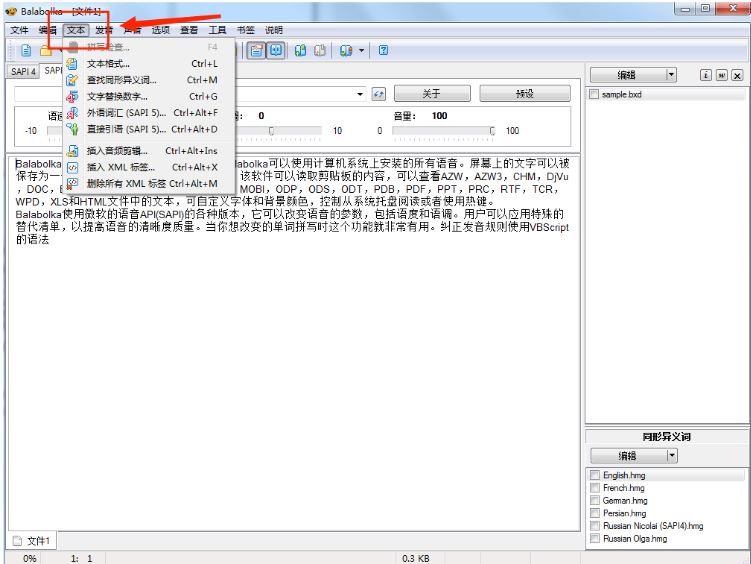Choose 删除所有 XML 标签 from the menu

click(148, 183)
